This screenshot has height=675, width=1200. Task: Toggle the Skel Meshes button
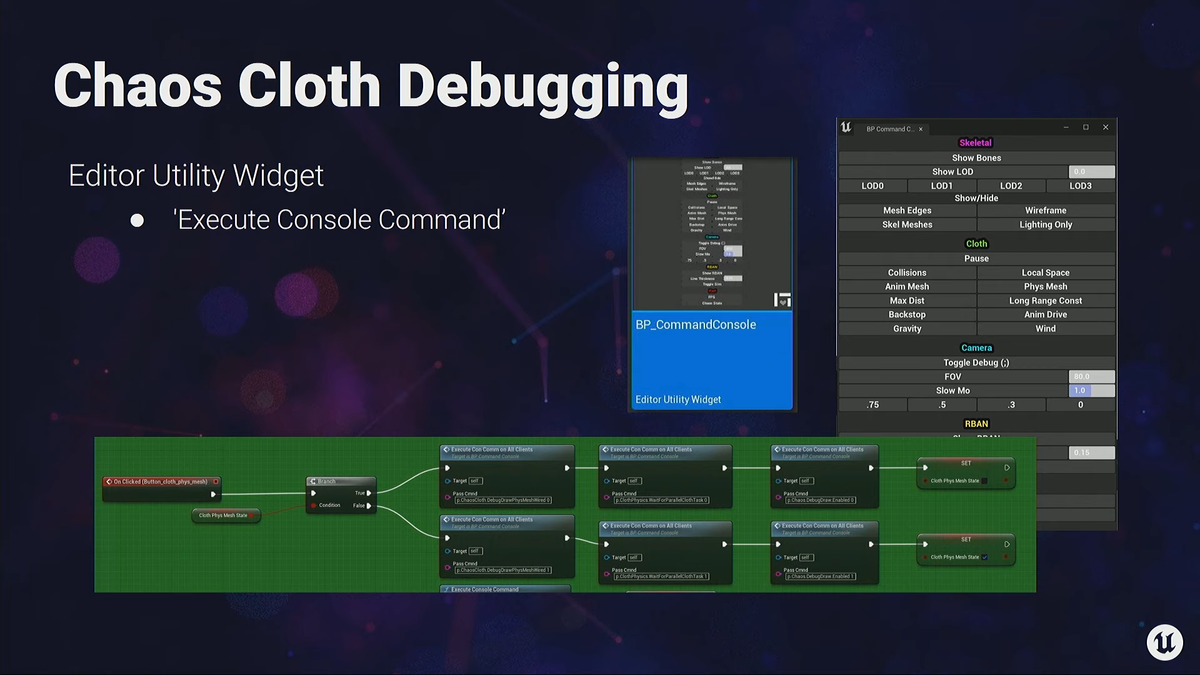[x=907, y=224]
